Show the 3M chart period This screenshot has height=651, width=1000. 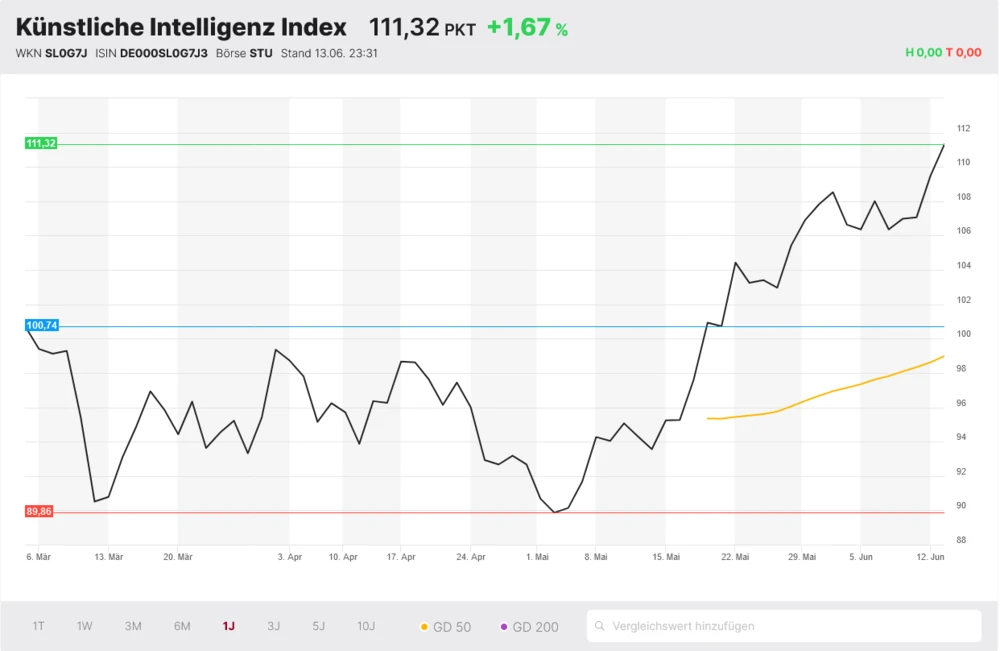pyautogui.click(x=133, y=627)
